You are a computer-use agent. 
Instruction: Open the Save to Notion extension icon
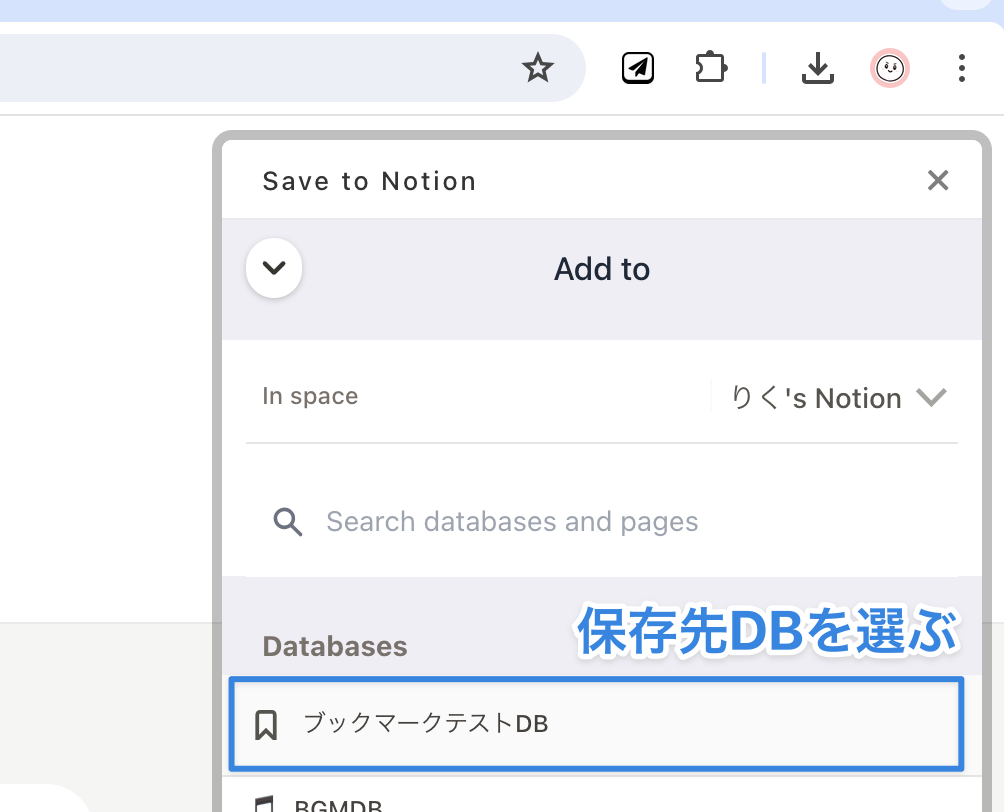(638, 68)
